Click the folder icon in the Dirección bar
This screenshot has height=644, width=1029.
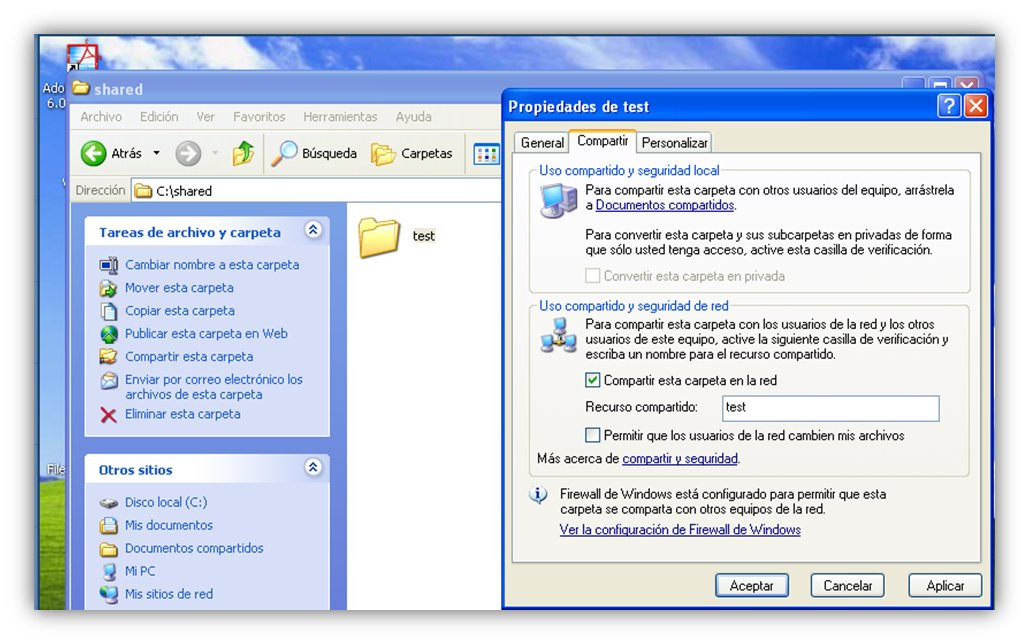pos(143,191)
